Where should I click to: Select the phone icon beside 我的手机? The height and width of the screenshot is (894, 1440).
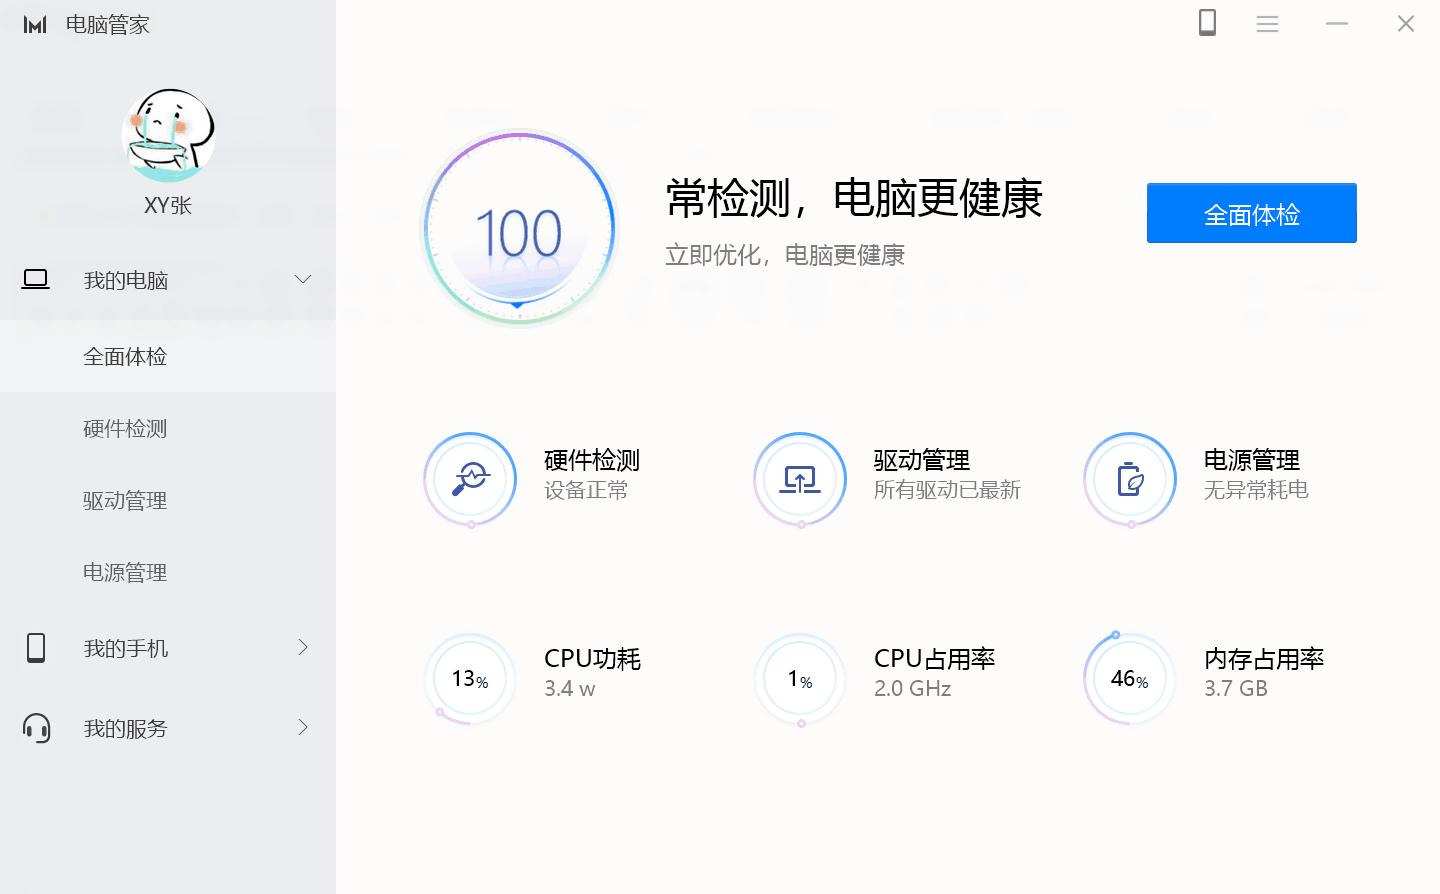37,648
